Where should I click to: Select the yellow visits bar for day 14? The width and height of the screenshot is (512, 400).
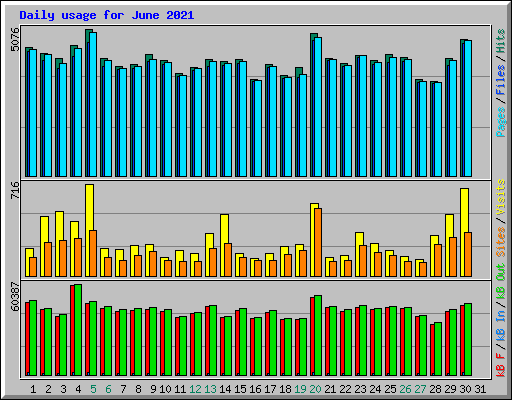pyautogui.click(x=224, y=245)
